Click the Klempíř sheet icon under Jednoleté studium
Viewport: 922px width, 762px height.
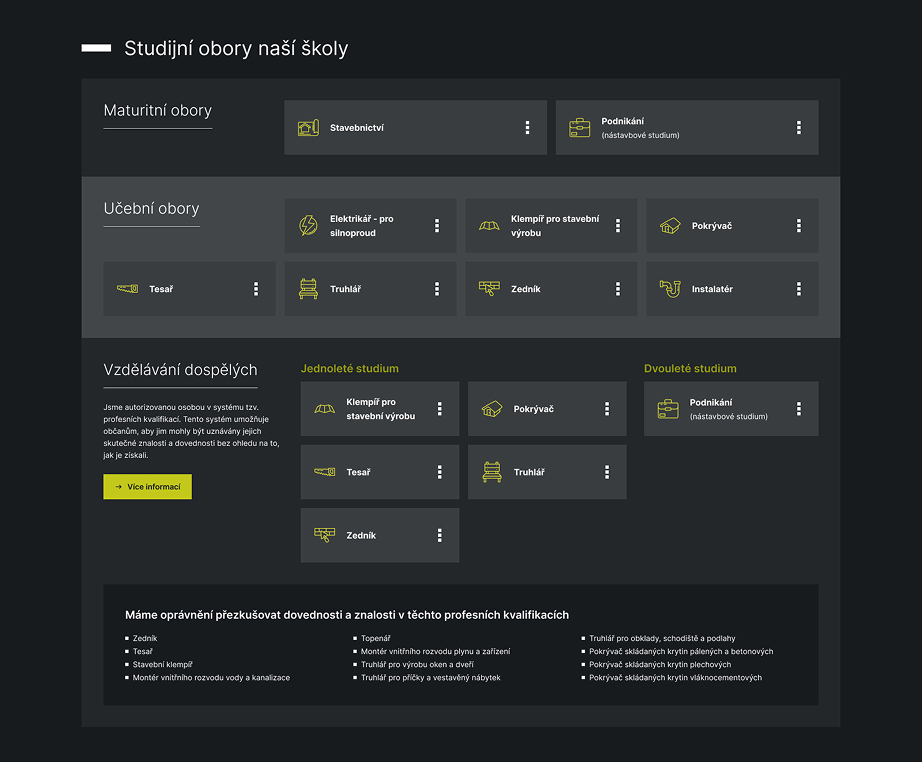pos(325,409)
